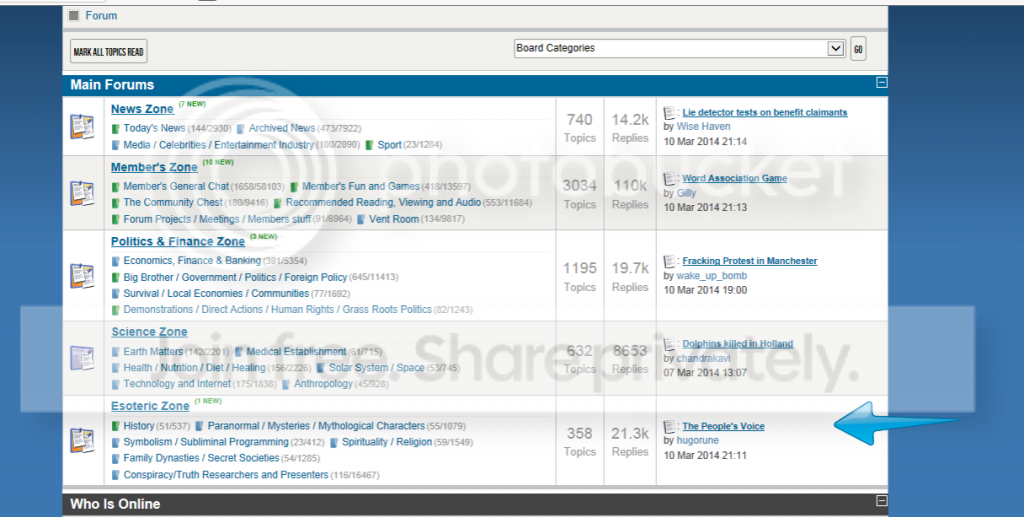1024x517 pixels.
Task: Open the Member's Zone category
Action: [x=154, y=167]
